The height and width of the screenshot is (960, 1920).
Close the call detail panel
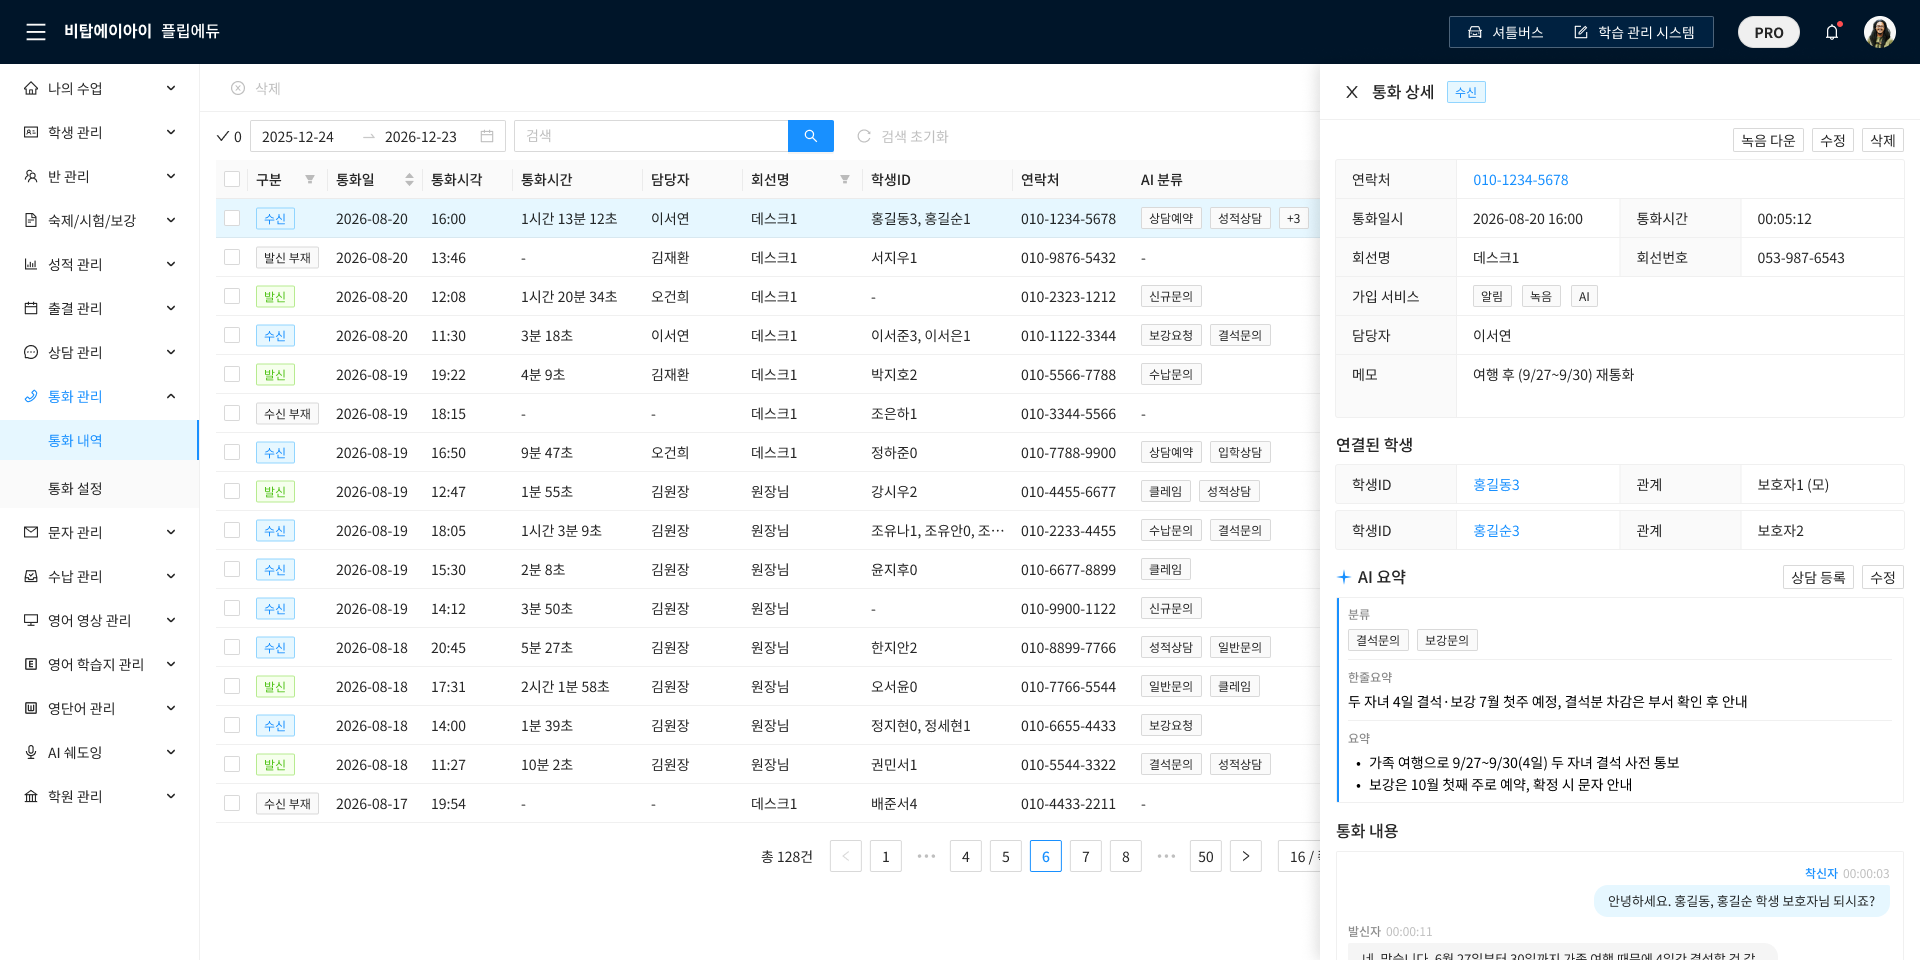(x=1352, y=92)
